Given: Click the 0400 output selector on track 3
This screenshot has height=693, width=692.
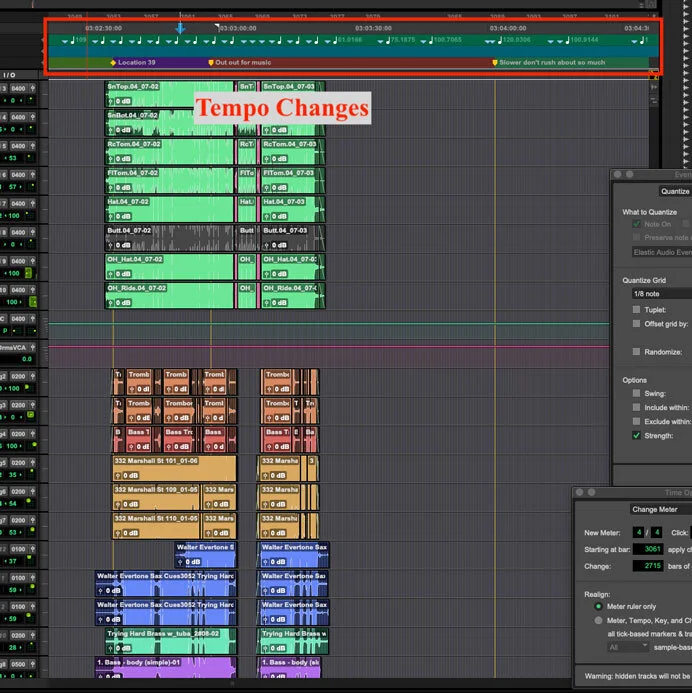Looking at the screenshot, I should (18, 88).
